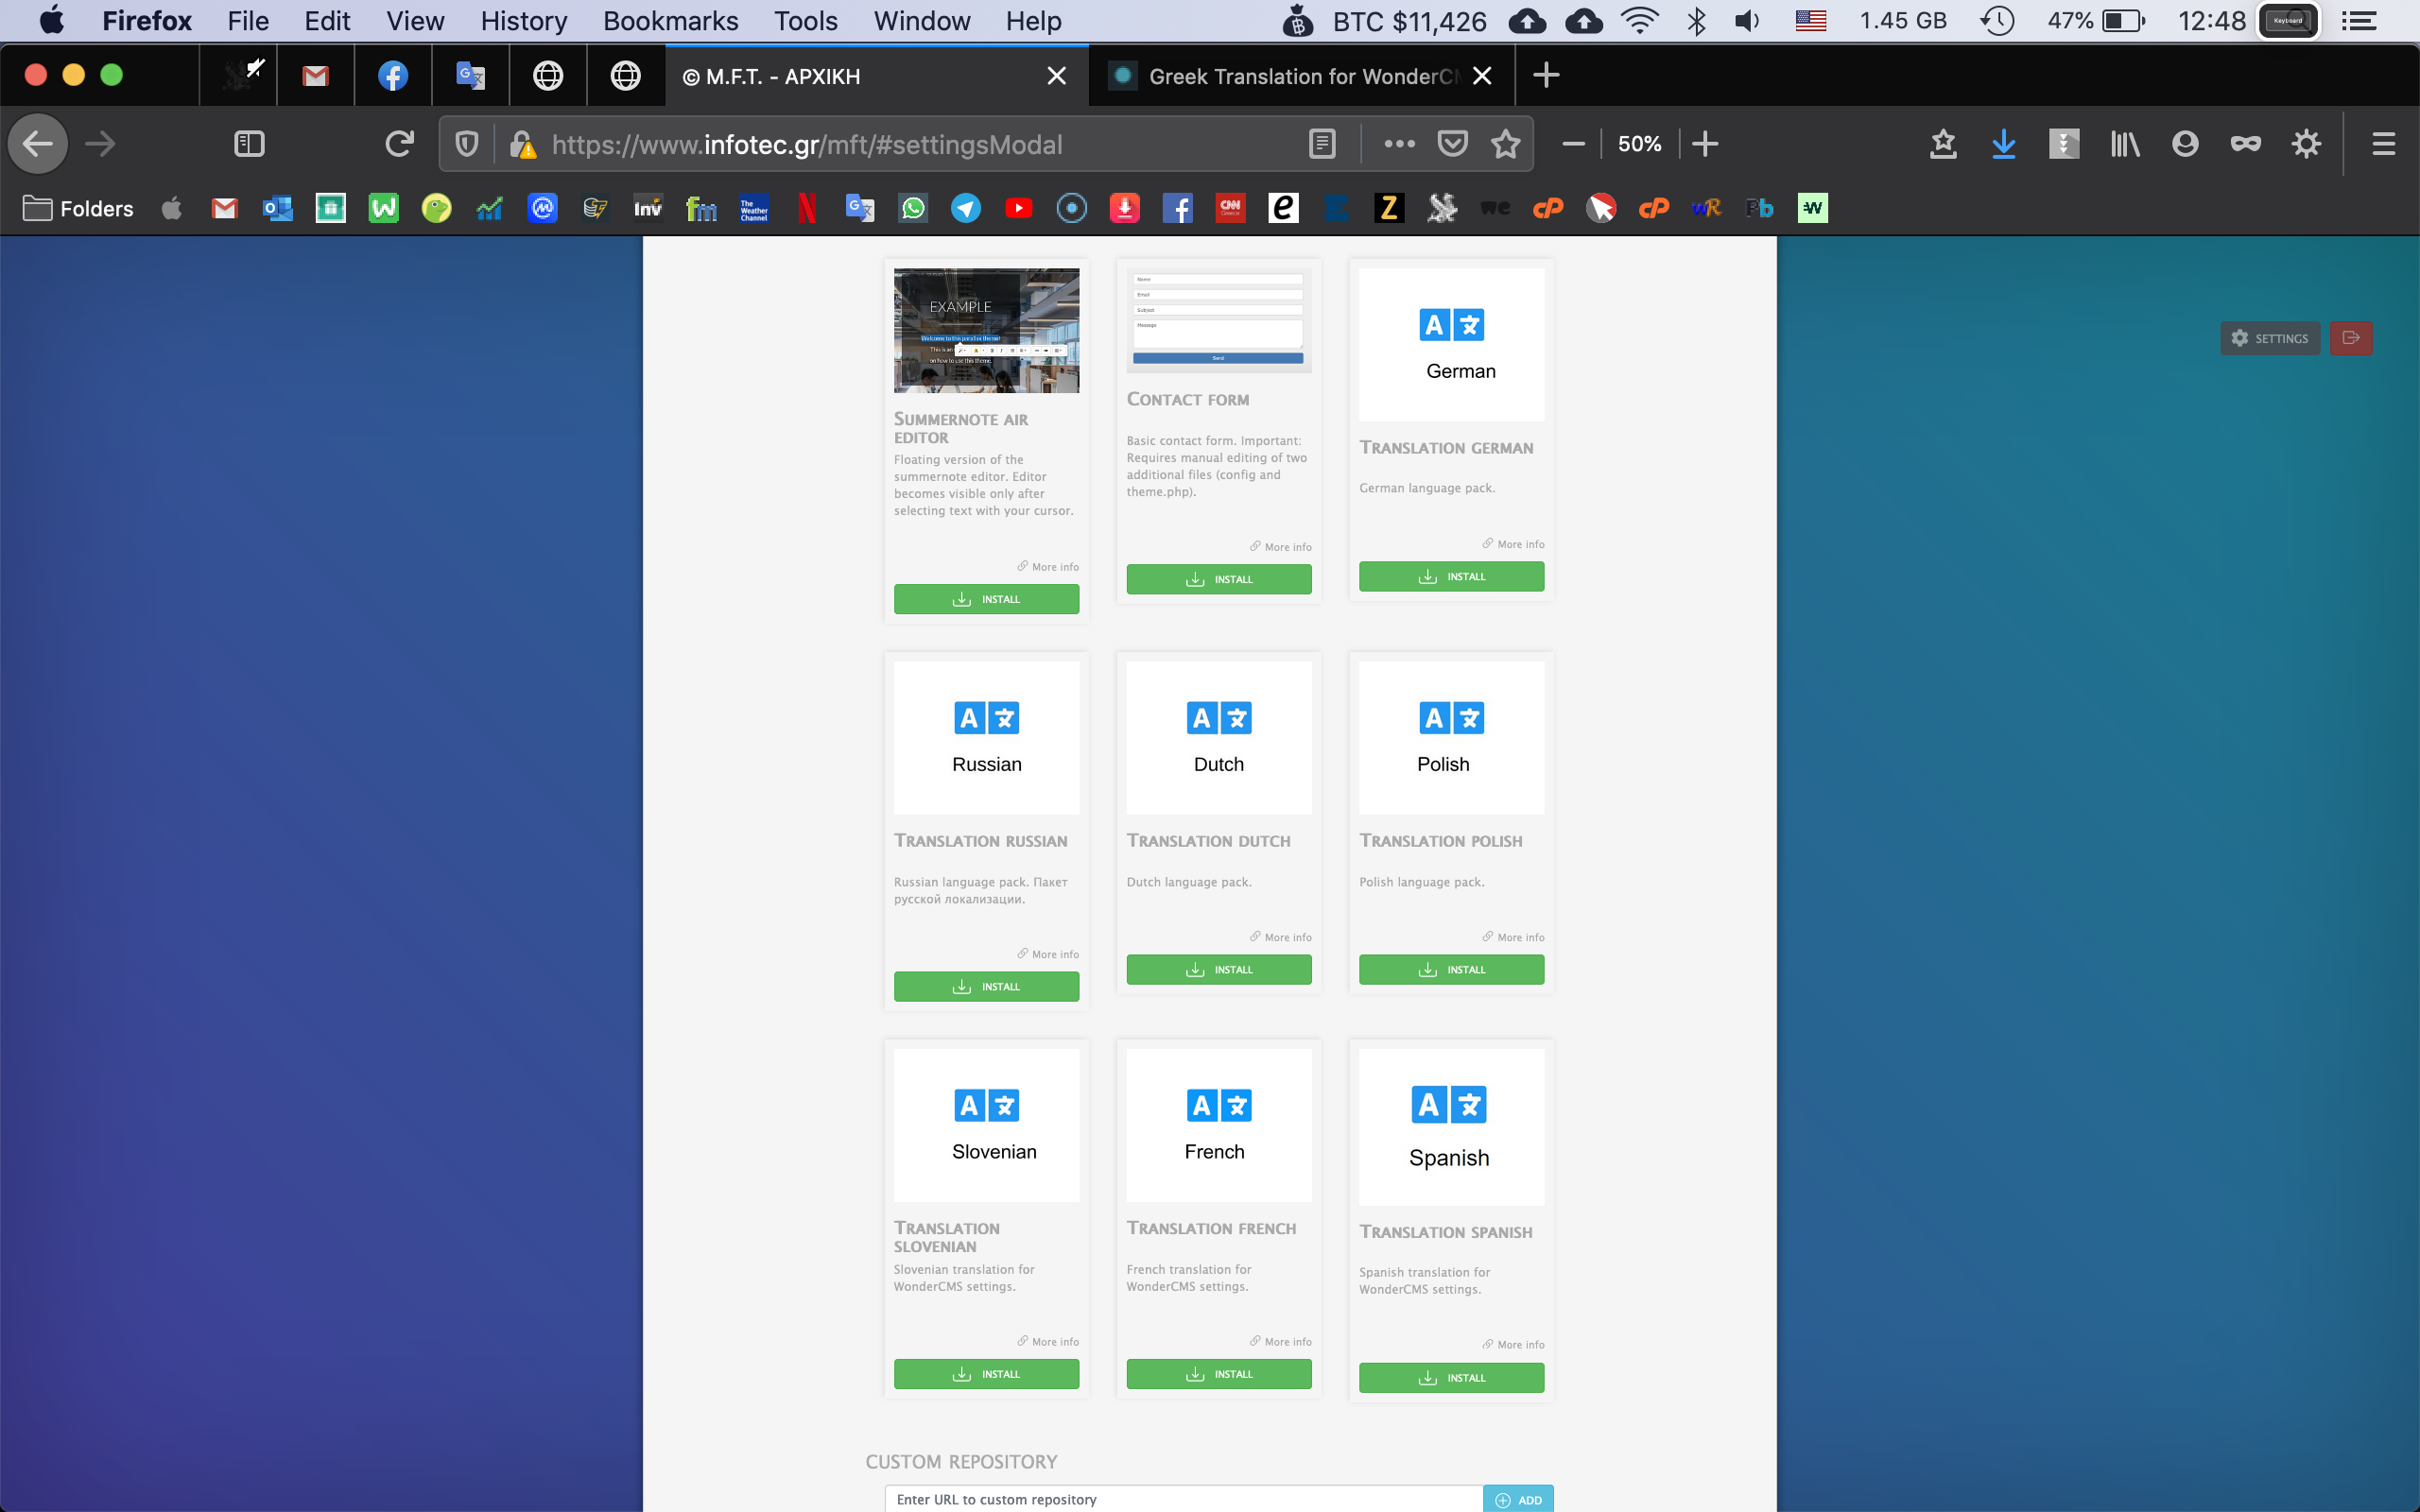
Task: Open the Firefox Account profile icon
Action: coord(2184,144)
